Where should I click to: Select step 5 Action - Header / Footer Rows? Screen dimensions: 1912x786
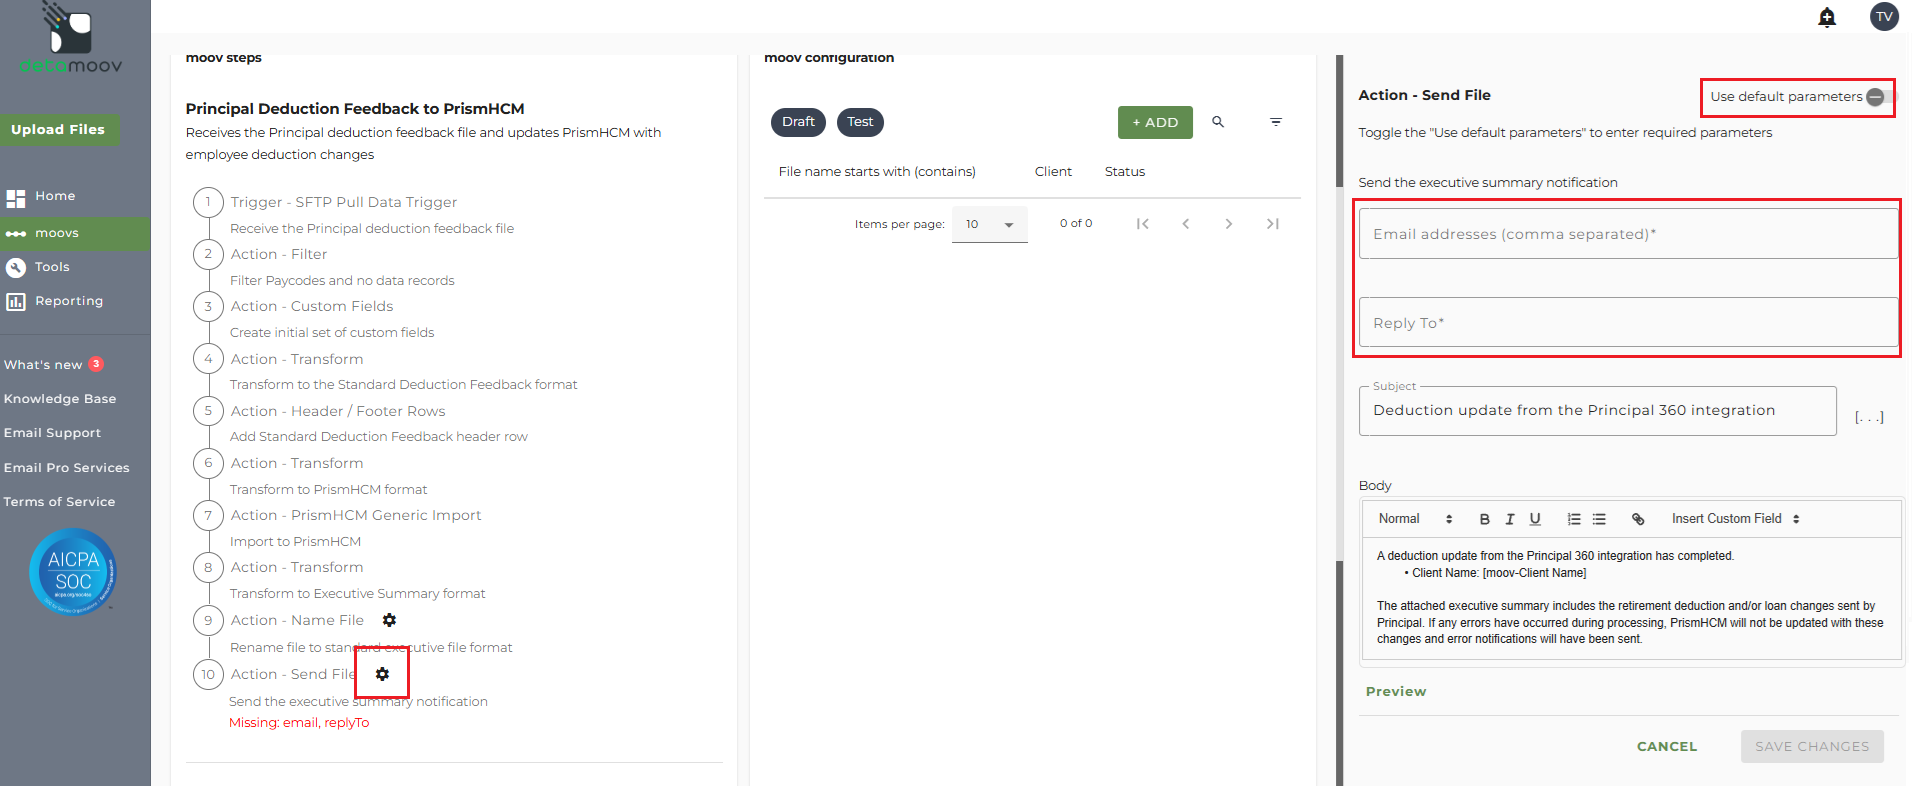[x=338, y=411]
